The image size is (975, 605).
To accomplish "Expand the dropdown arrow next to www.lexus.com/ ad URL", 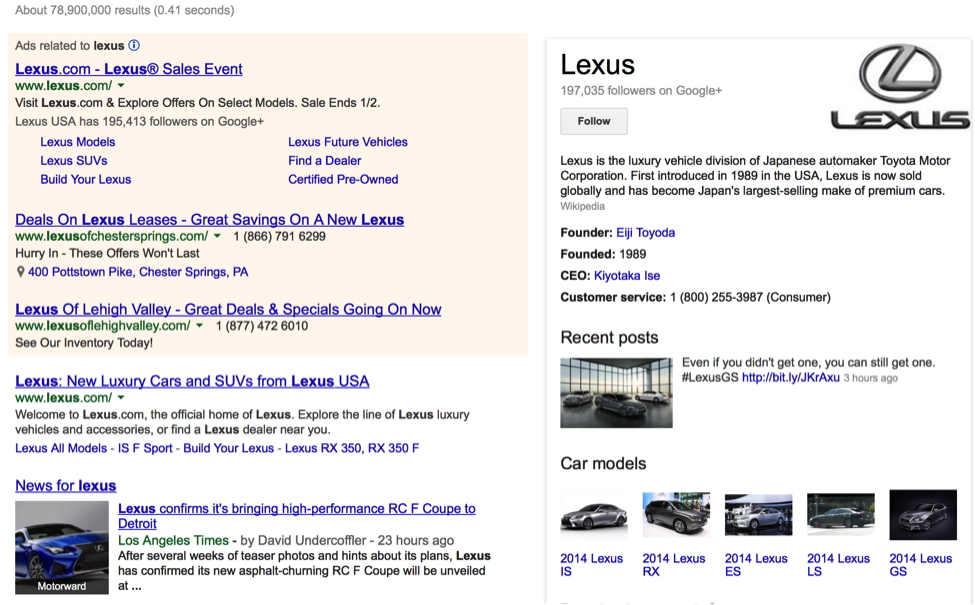I will [x=121, y=87].
